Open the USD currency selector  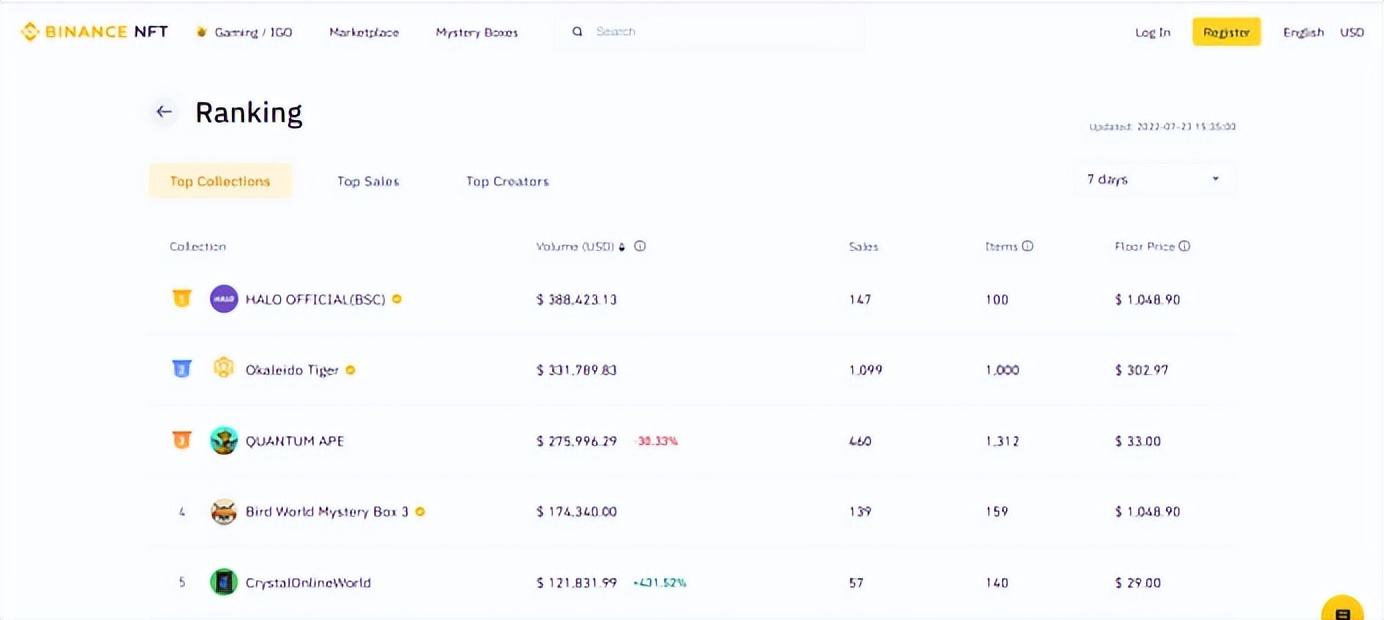pyautogui.click(x=1352, y=32)
